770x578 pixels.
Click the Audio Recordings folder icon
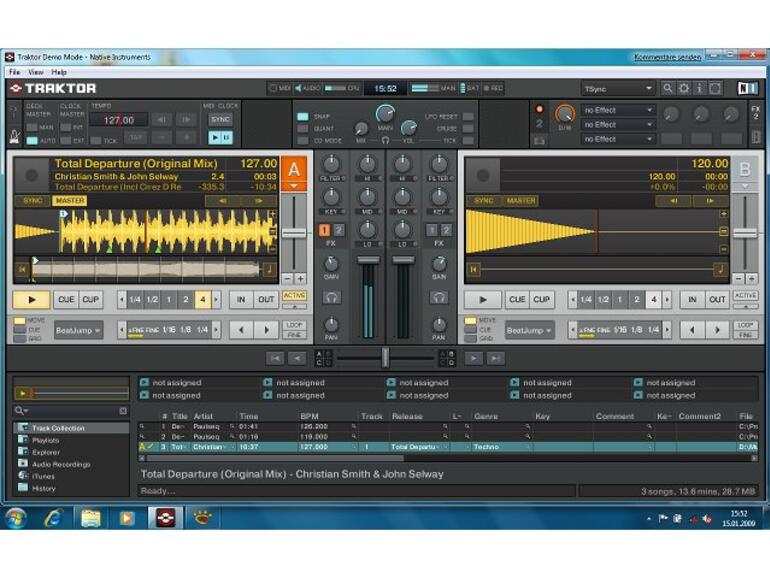click(x=22, y=464)
